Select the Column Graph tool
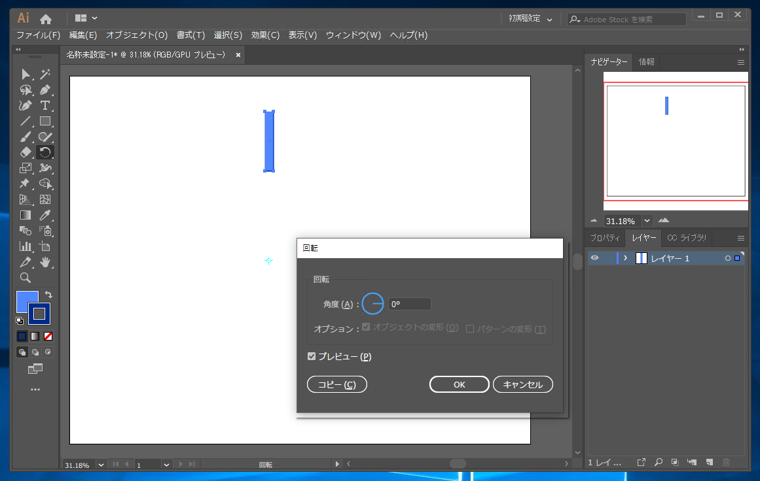Viewport: 760px width, 481px height. point(25,246)
